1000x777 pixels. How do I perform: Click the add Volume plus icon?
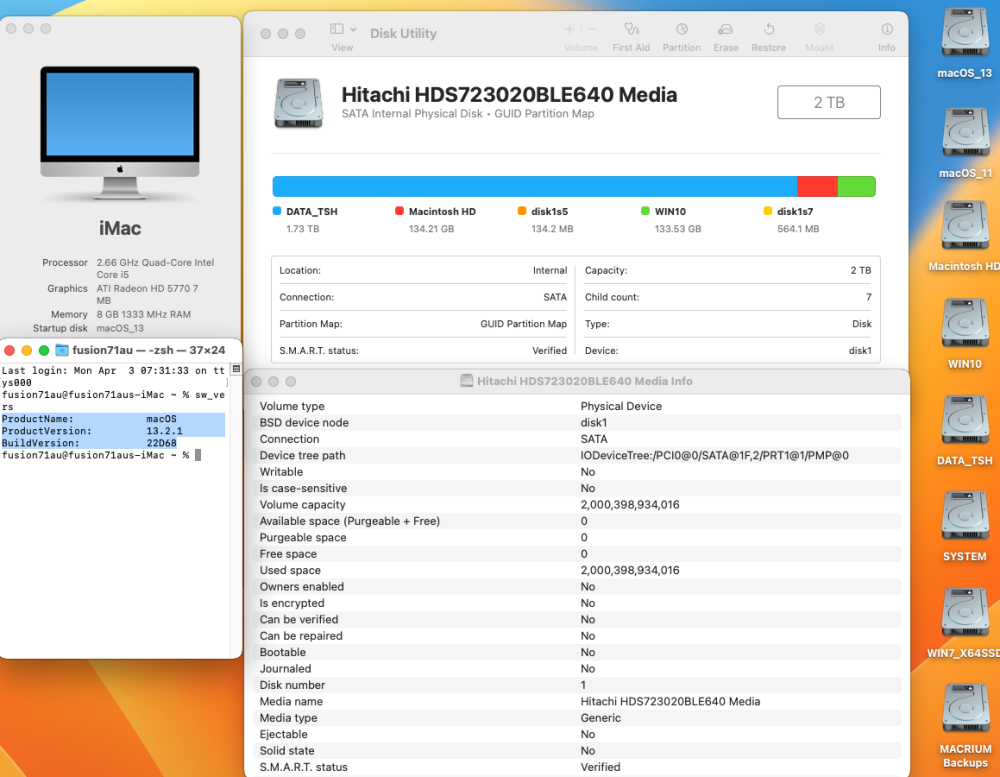[x=570, y=29]
